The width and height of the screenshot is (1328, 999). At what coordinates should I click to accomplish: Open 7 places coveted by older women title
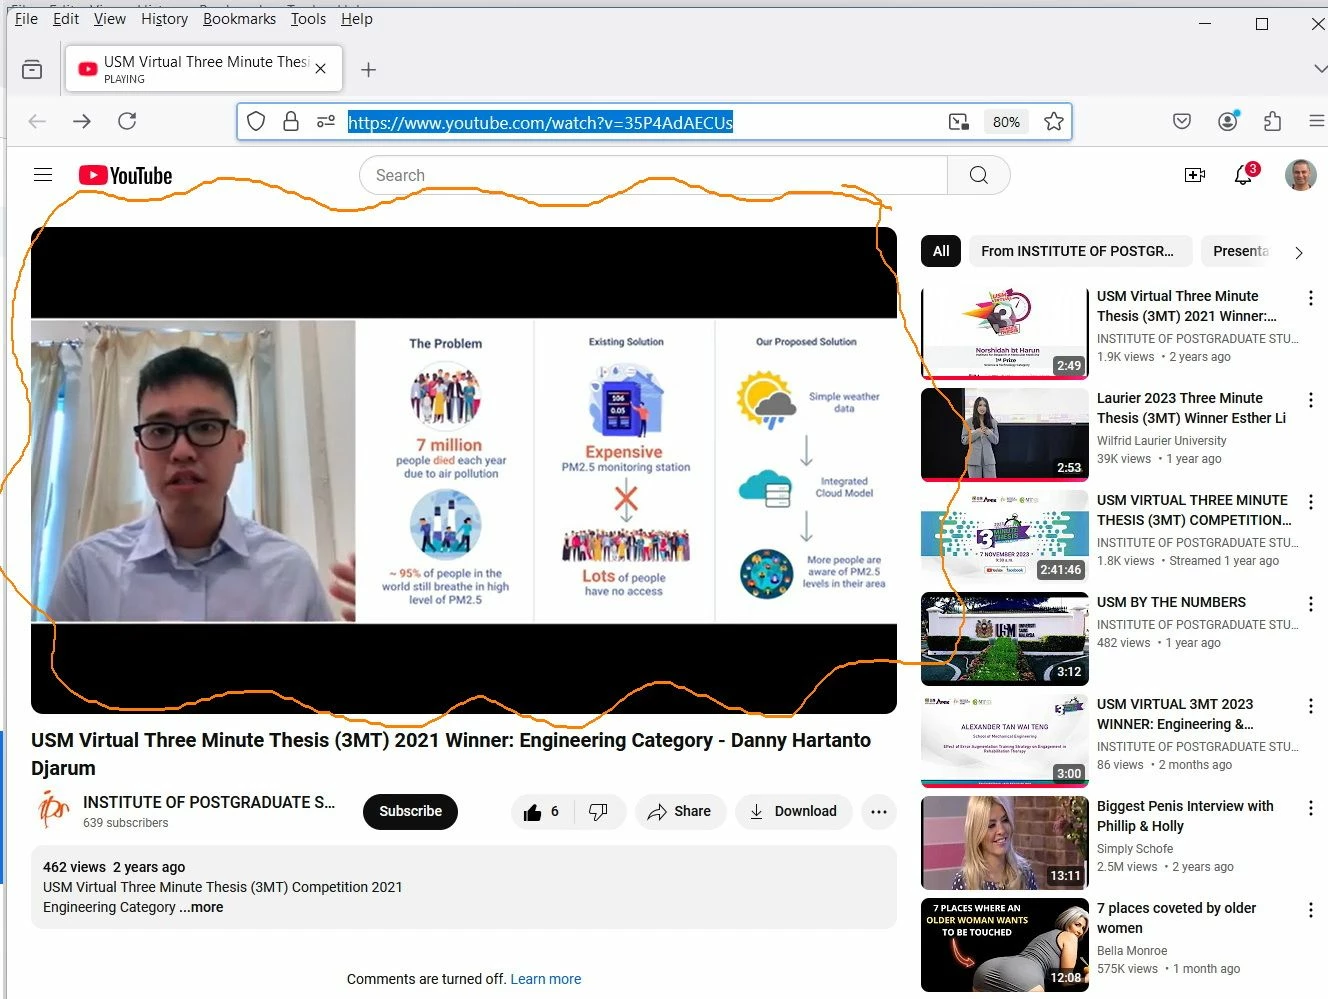pyautogui.click(x=1177, y=918)
